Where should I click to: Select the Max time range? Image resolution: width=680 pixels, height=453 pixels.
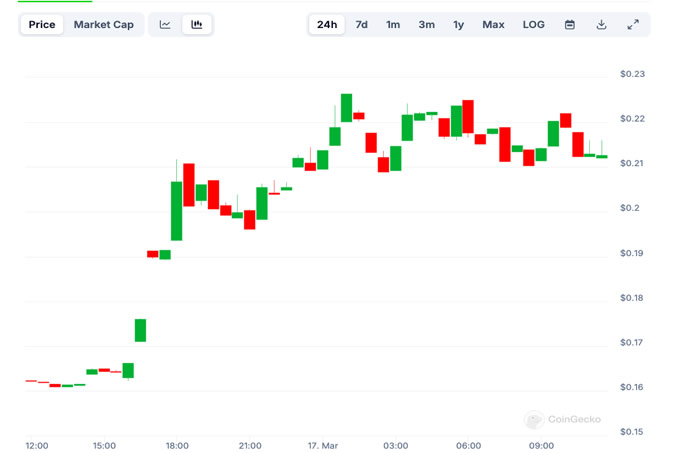[493, 25]
